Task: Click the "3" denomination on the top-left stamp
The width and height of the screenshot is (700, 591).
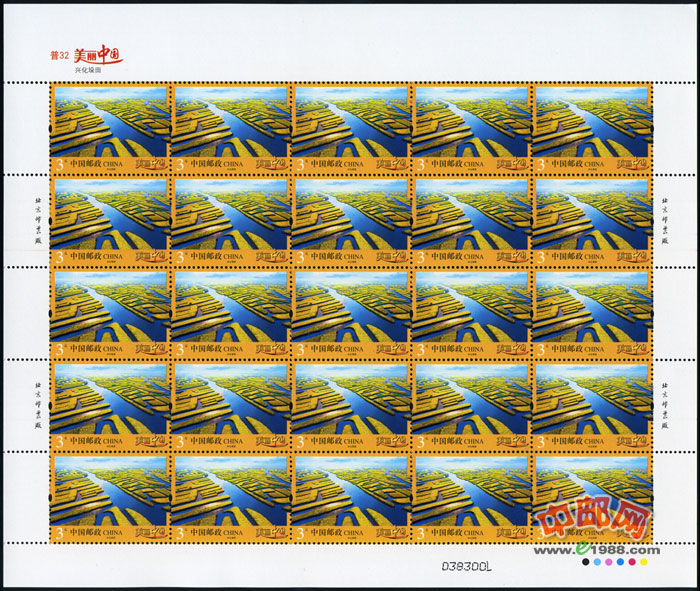Action: [x=57, y=163]
